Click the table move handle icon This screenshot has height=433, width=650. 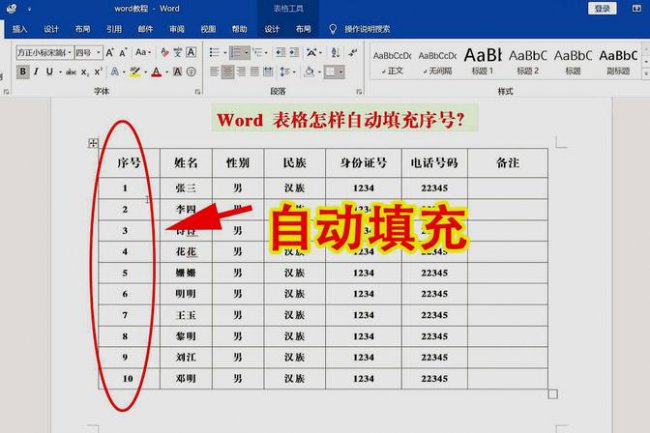(x=93, y=143)
